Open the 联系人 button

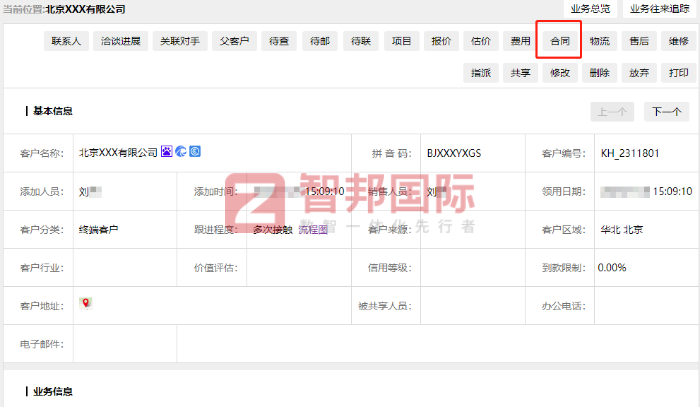coord(66,41)
